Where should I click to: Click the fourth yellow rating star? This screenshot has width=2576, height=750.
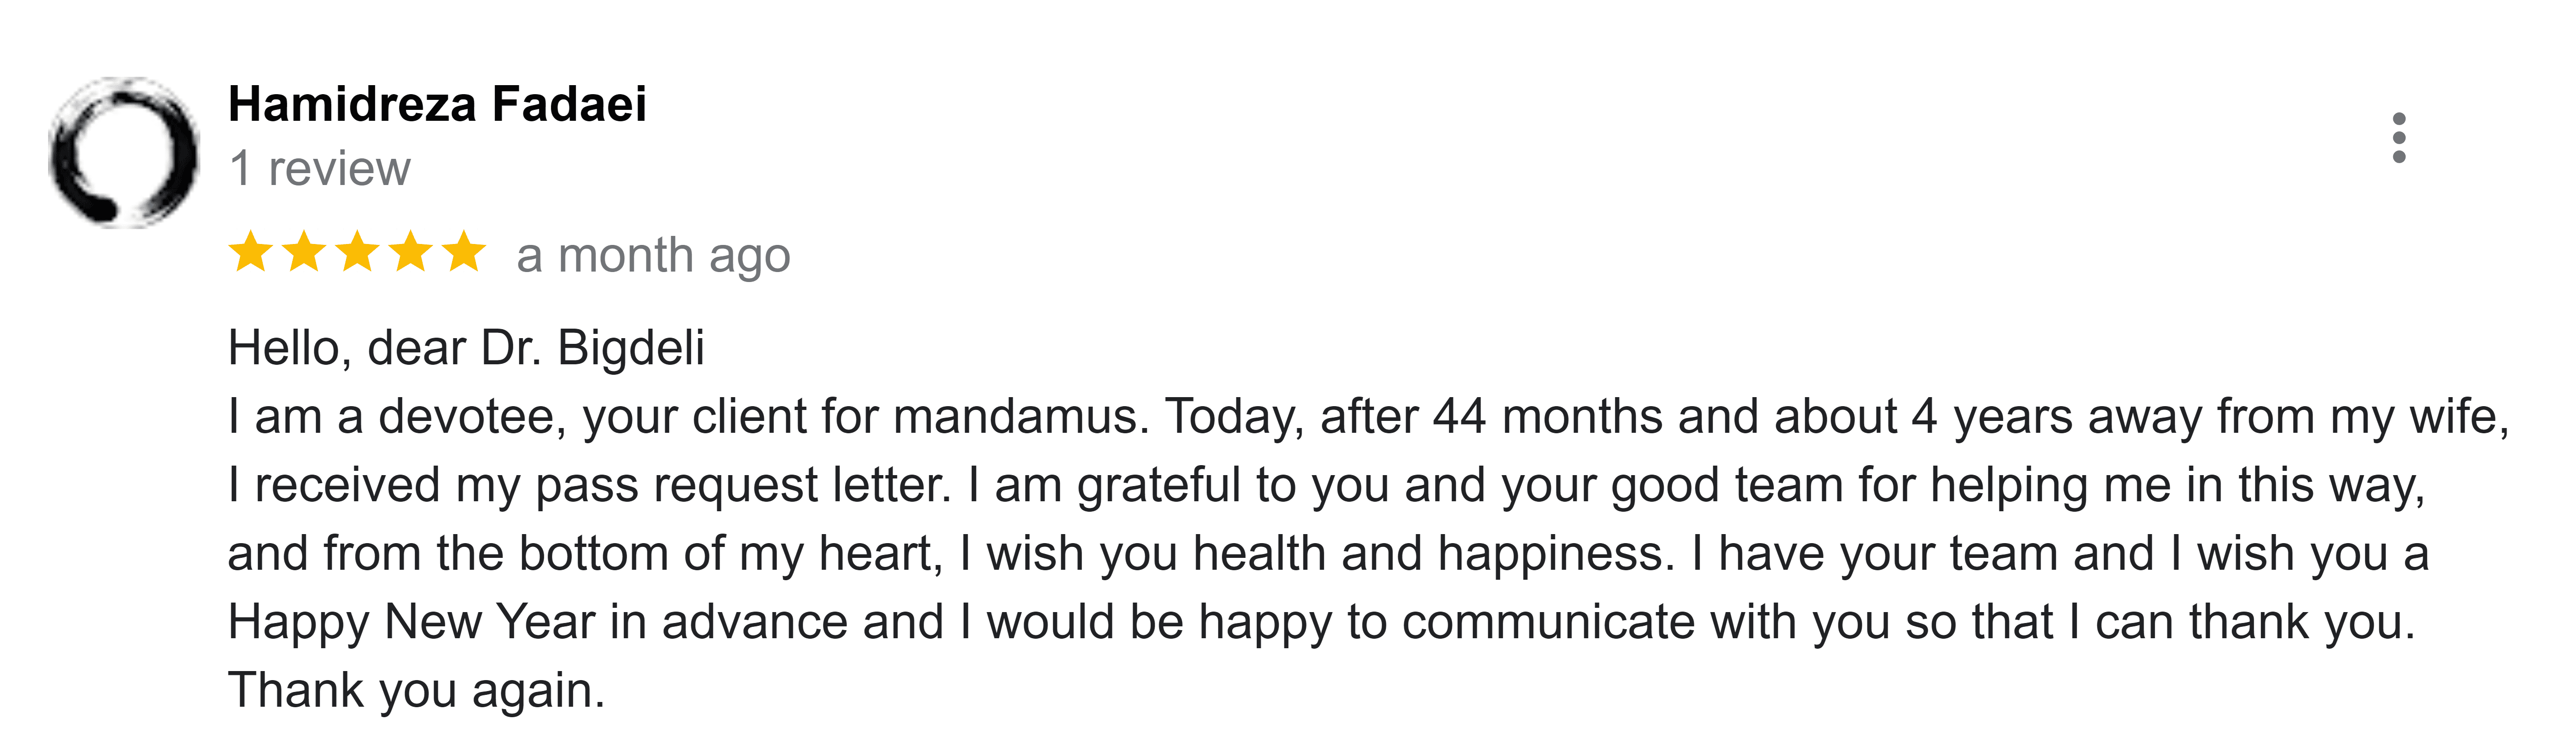(410, 252)
